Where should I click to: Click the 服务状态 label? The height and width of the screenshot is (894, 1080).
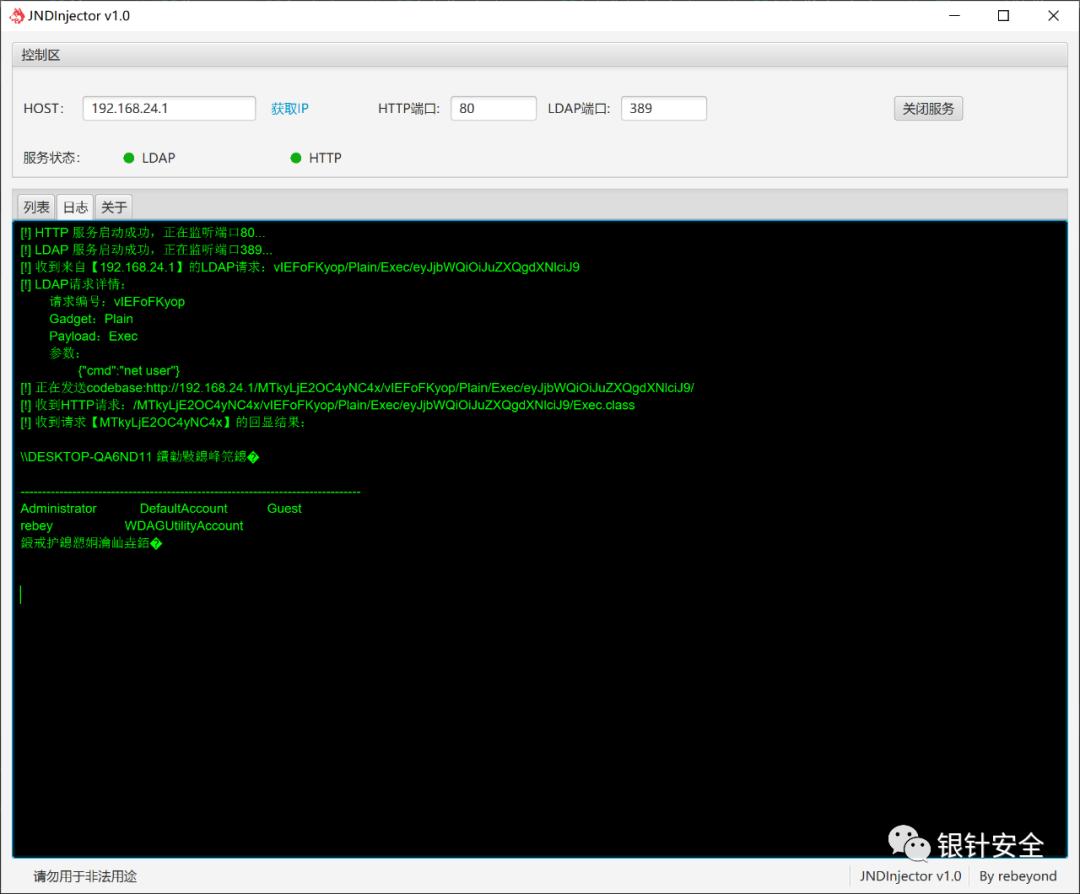click(x=52, y=158)
